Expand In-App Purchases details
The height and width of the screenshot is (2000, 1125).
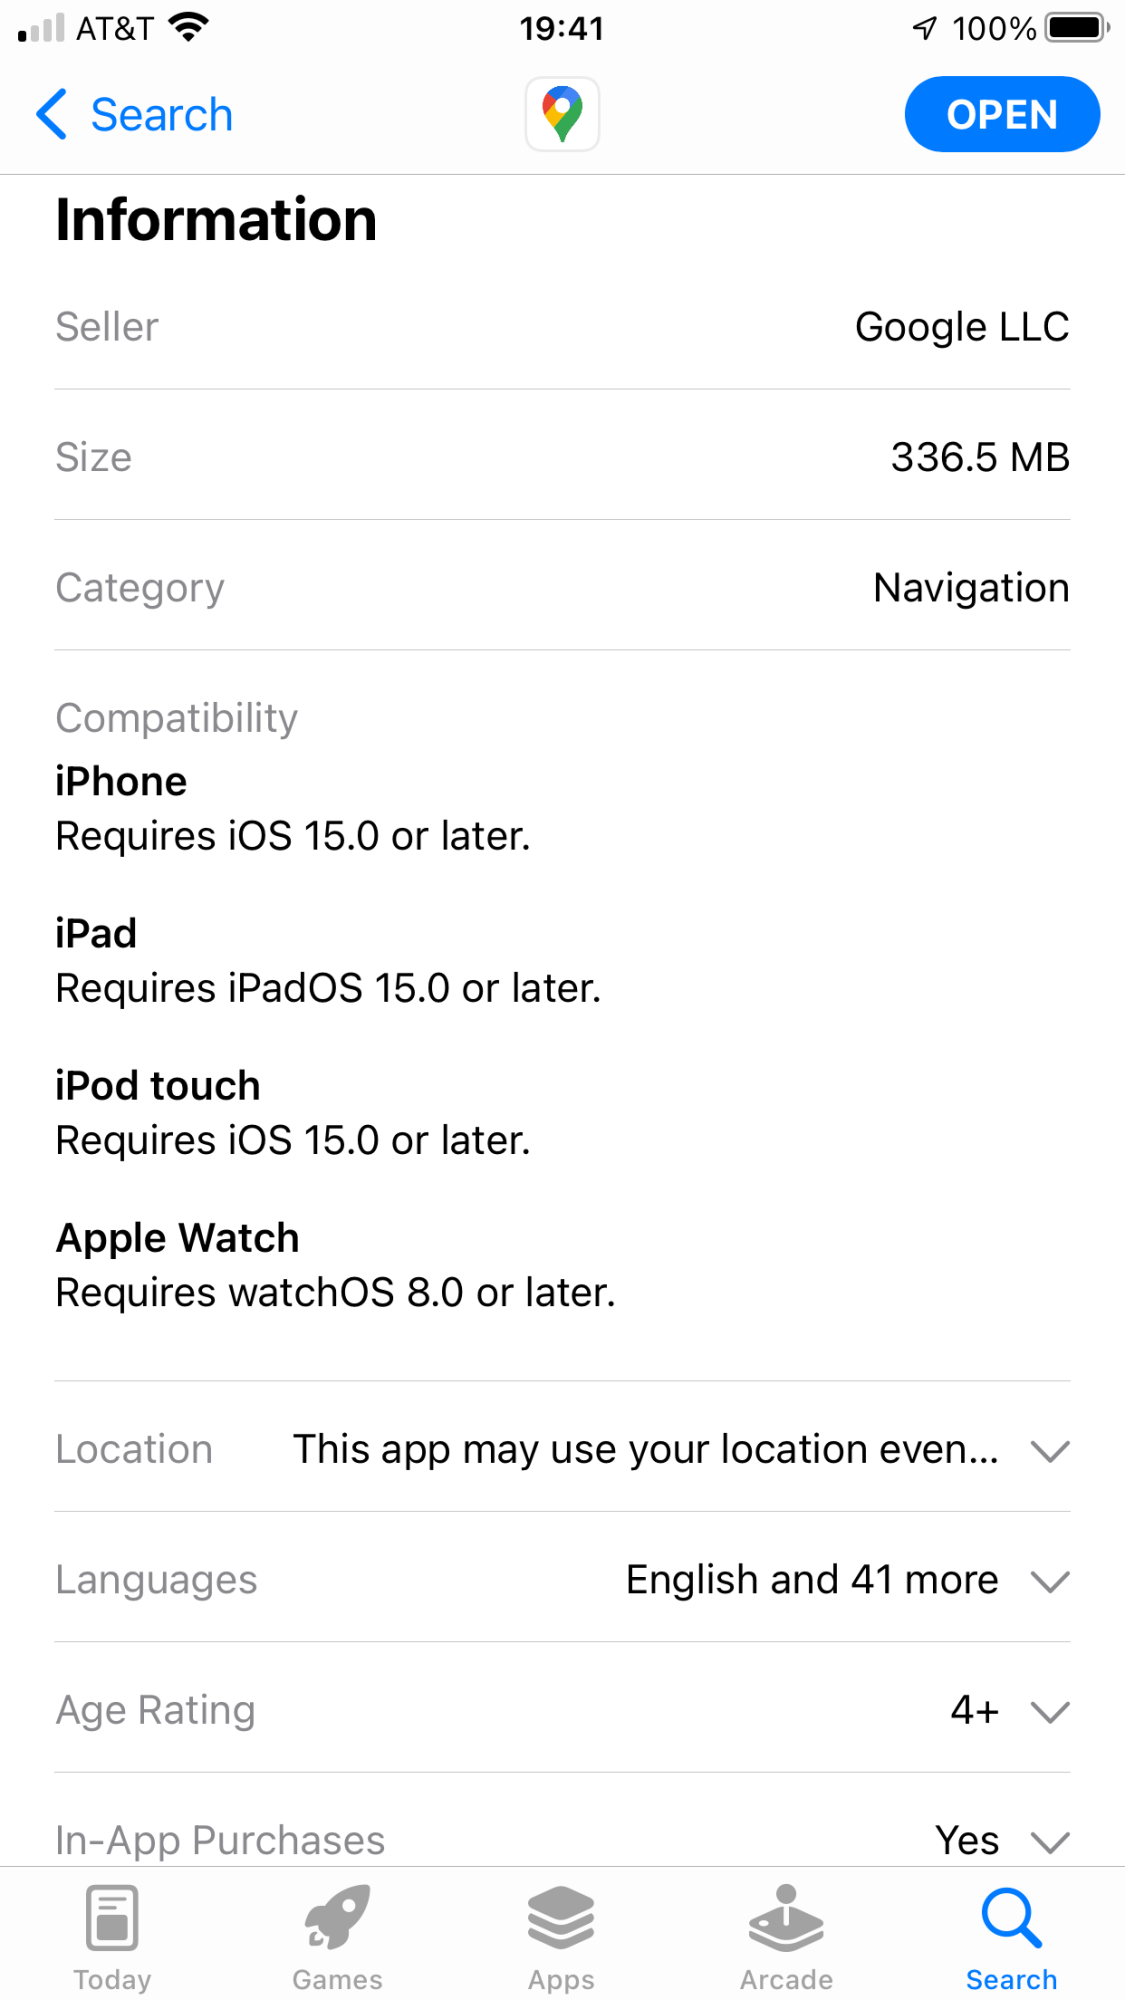point(1050,1841)
